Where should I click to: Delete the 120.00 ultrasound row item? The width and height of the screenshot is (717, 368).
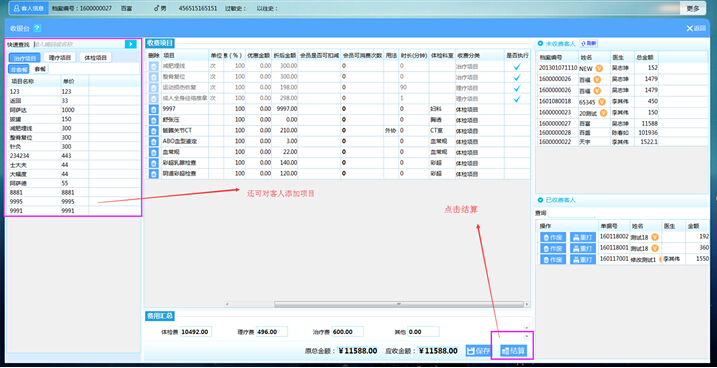click(x=154, y=174)
